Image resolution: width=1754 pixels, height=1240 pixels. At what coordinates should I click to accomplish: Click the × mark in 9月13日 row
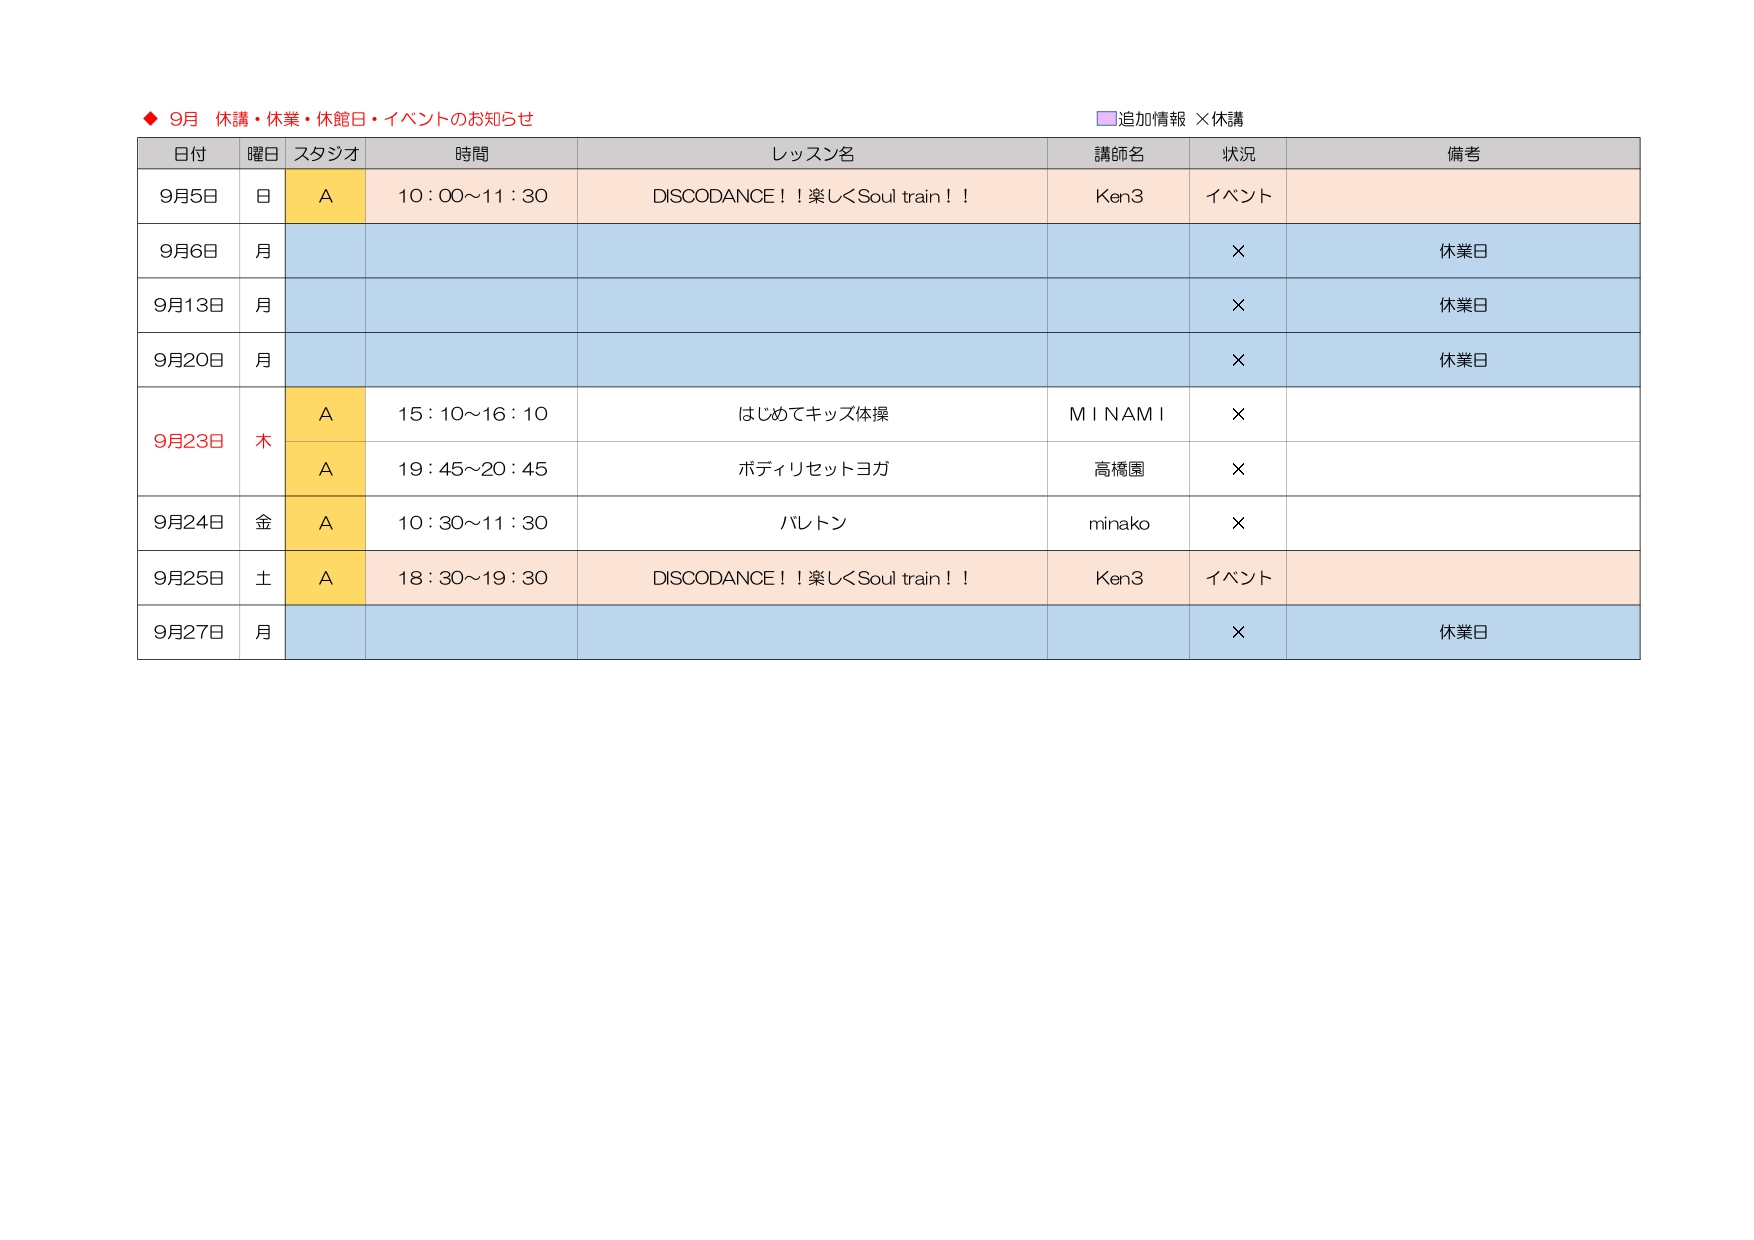1238,305
